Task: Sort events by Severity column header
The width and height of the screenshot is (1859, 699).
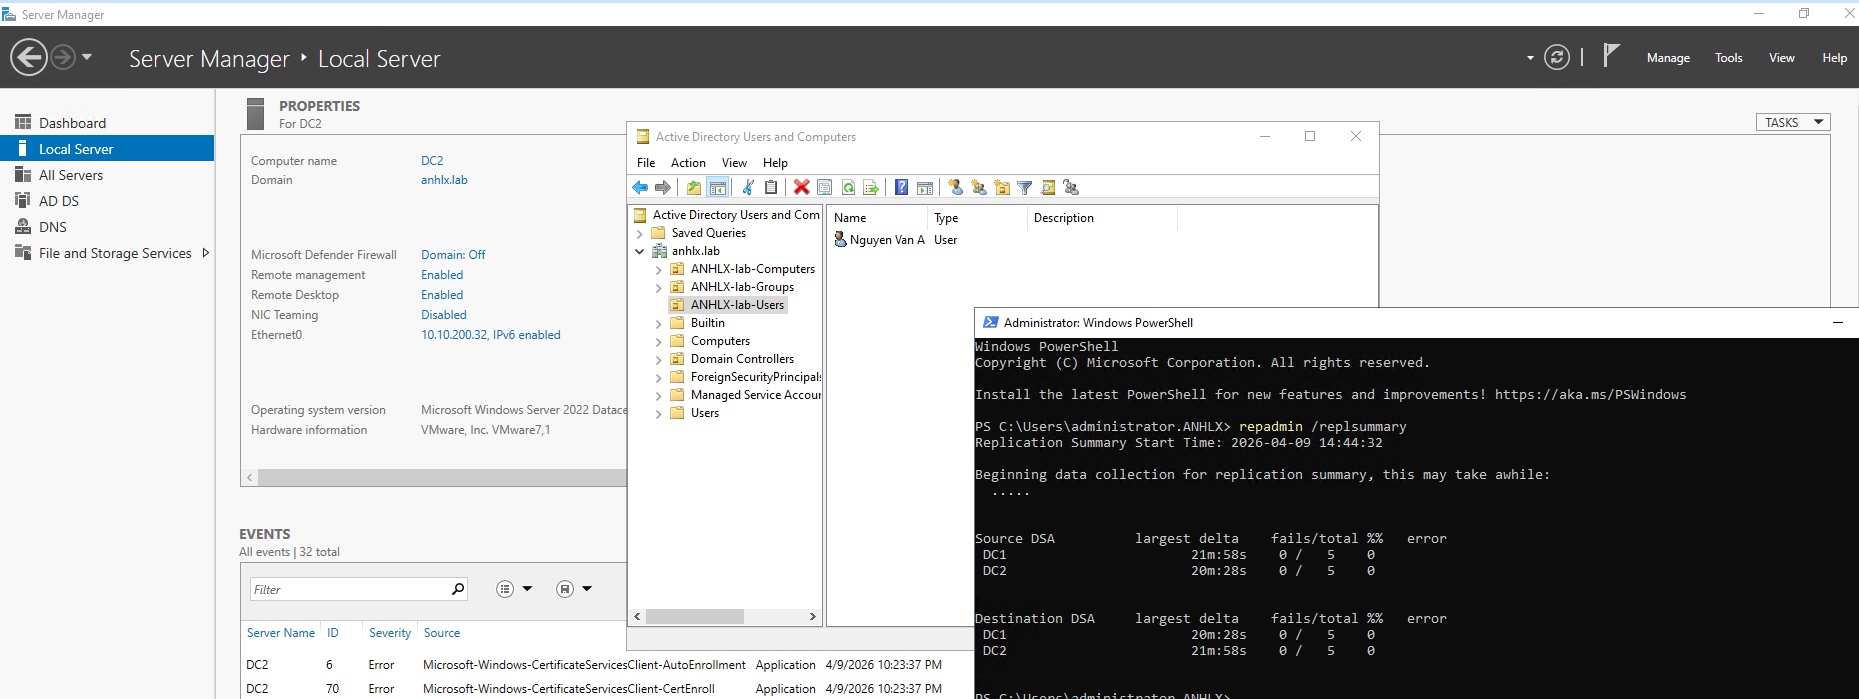Action: [390, 633]
